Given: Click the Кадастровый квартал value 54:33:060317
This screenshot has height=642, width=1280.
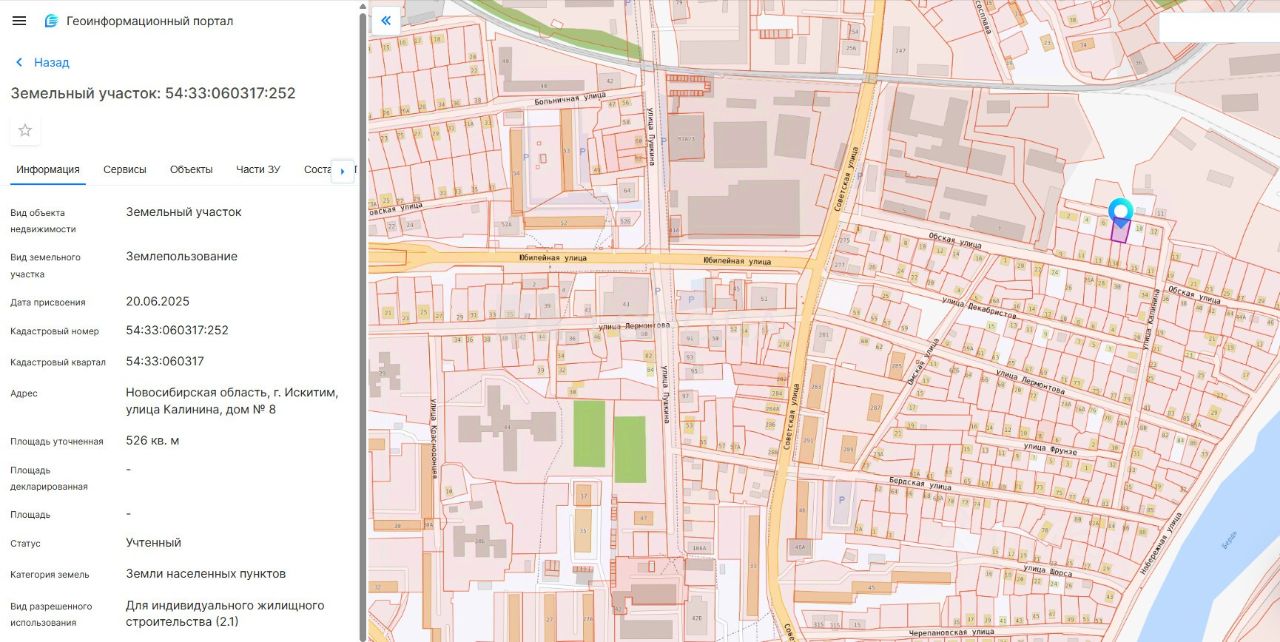Looking at the screenshot, I should coord(165,361).
